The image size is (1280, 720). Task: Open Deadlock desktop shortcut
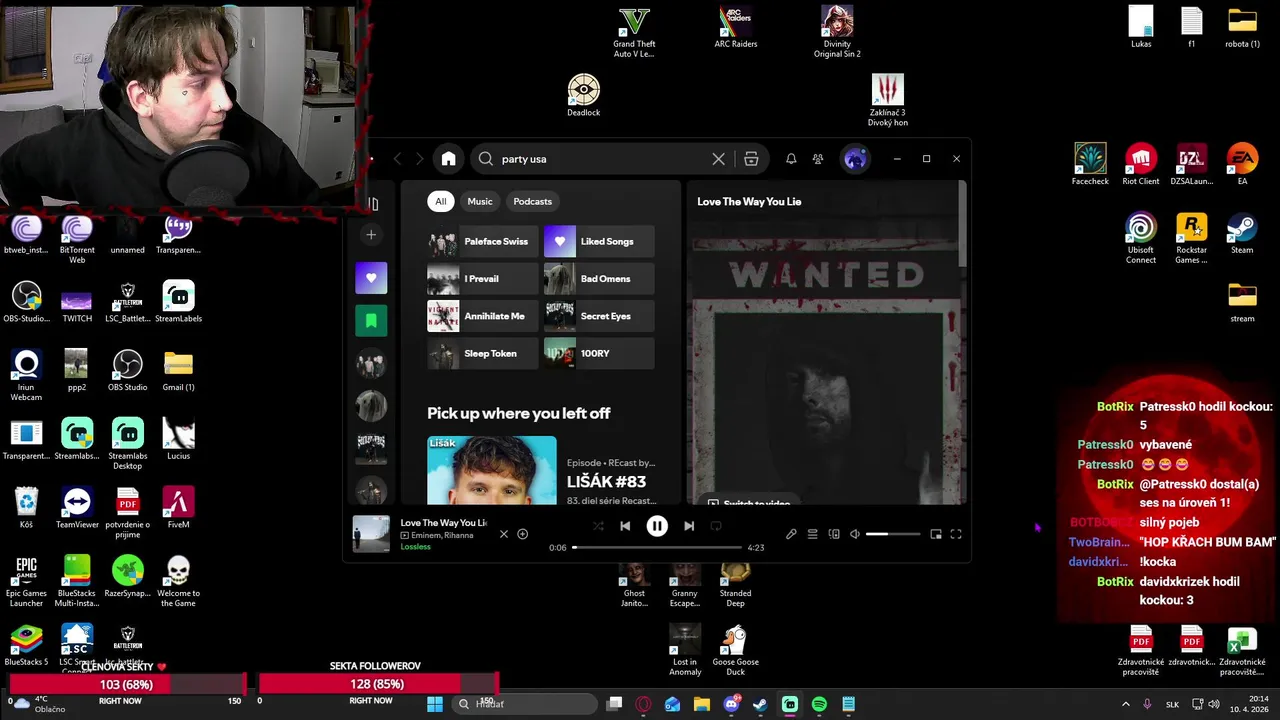(x=584, y=96)
